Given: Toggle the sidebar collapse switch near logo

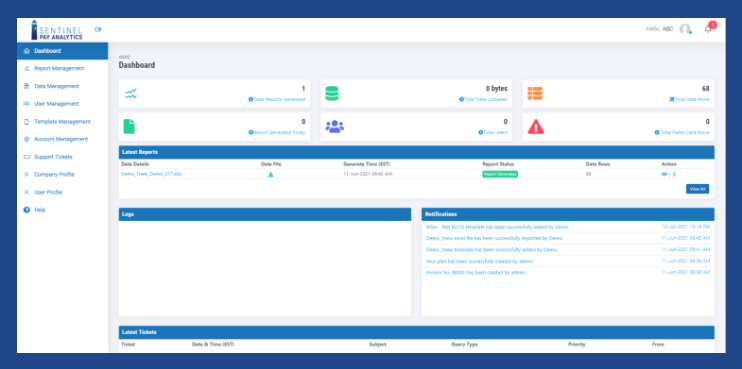Looking at the screenshot, I should 98,29.
